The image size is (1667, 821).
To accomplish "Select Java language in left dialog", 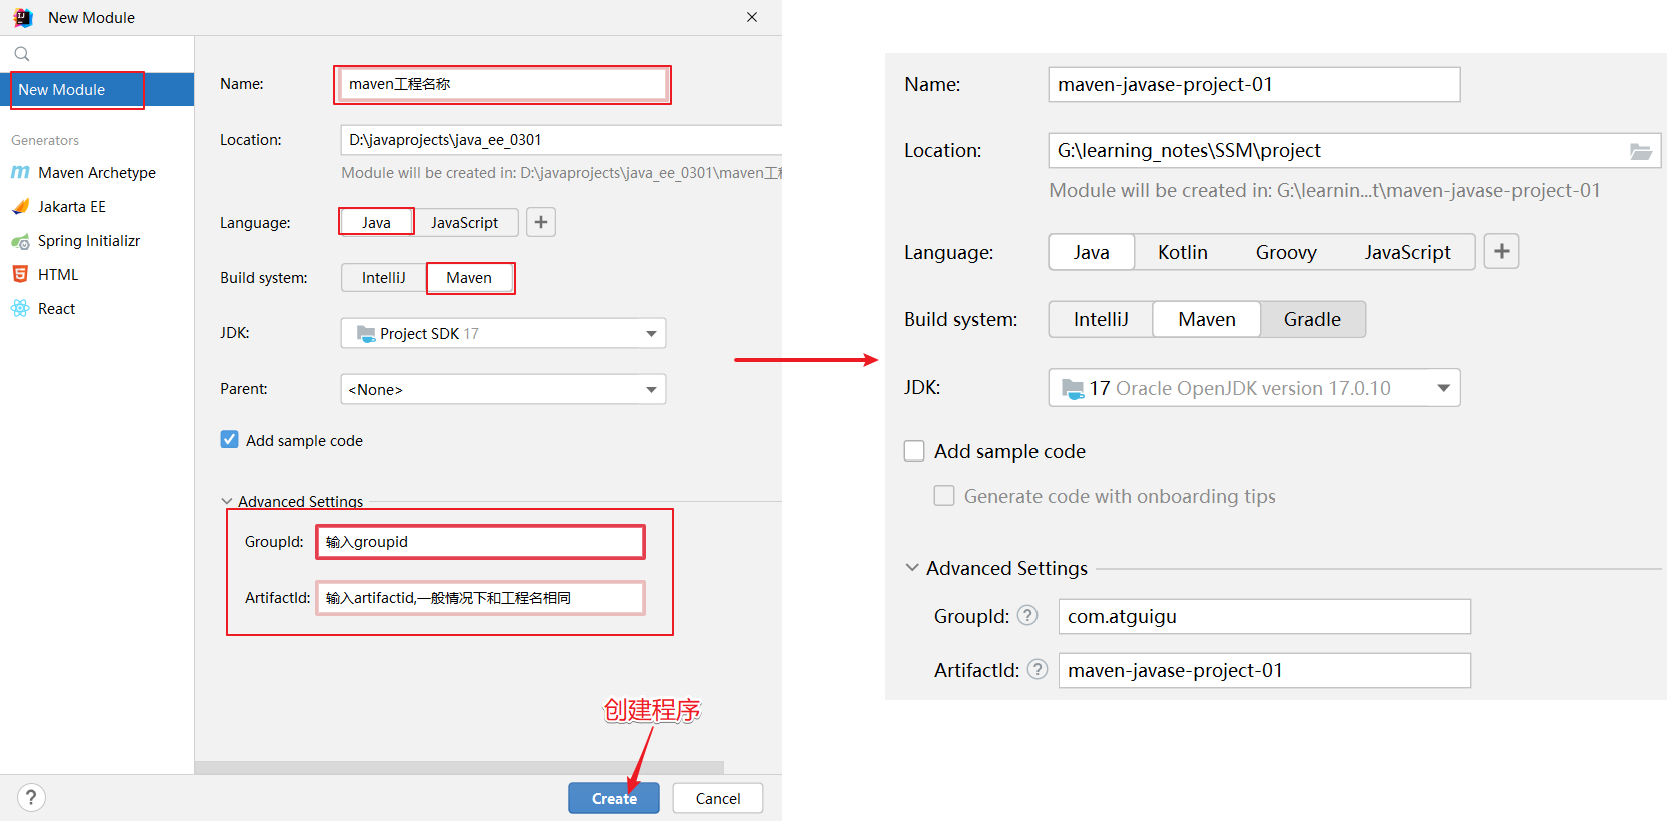I will point(377,222).
